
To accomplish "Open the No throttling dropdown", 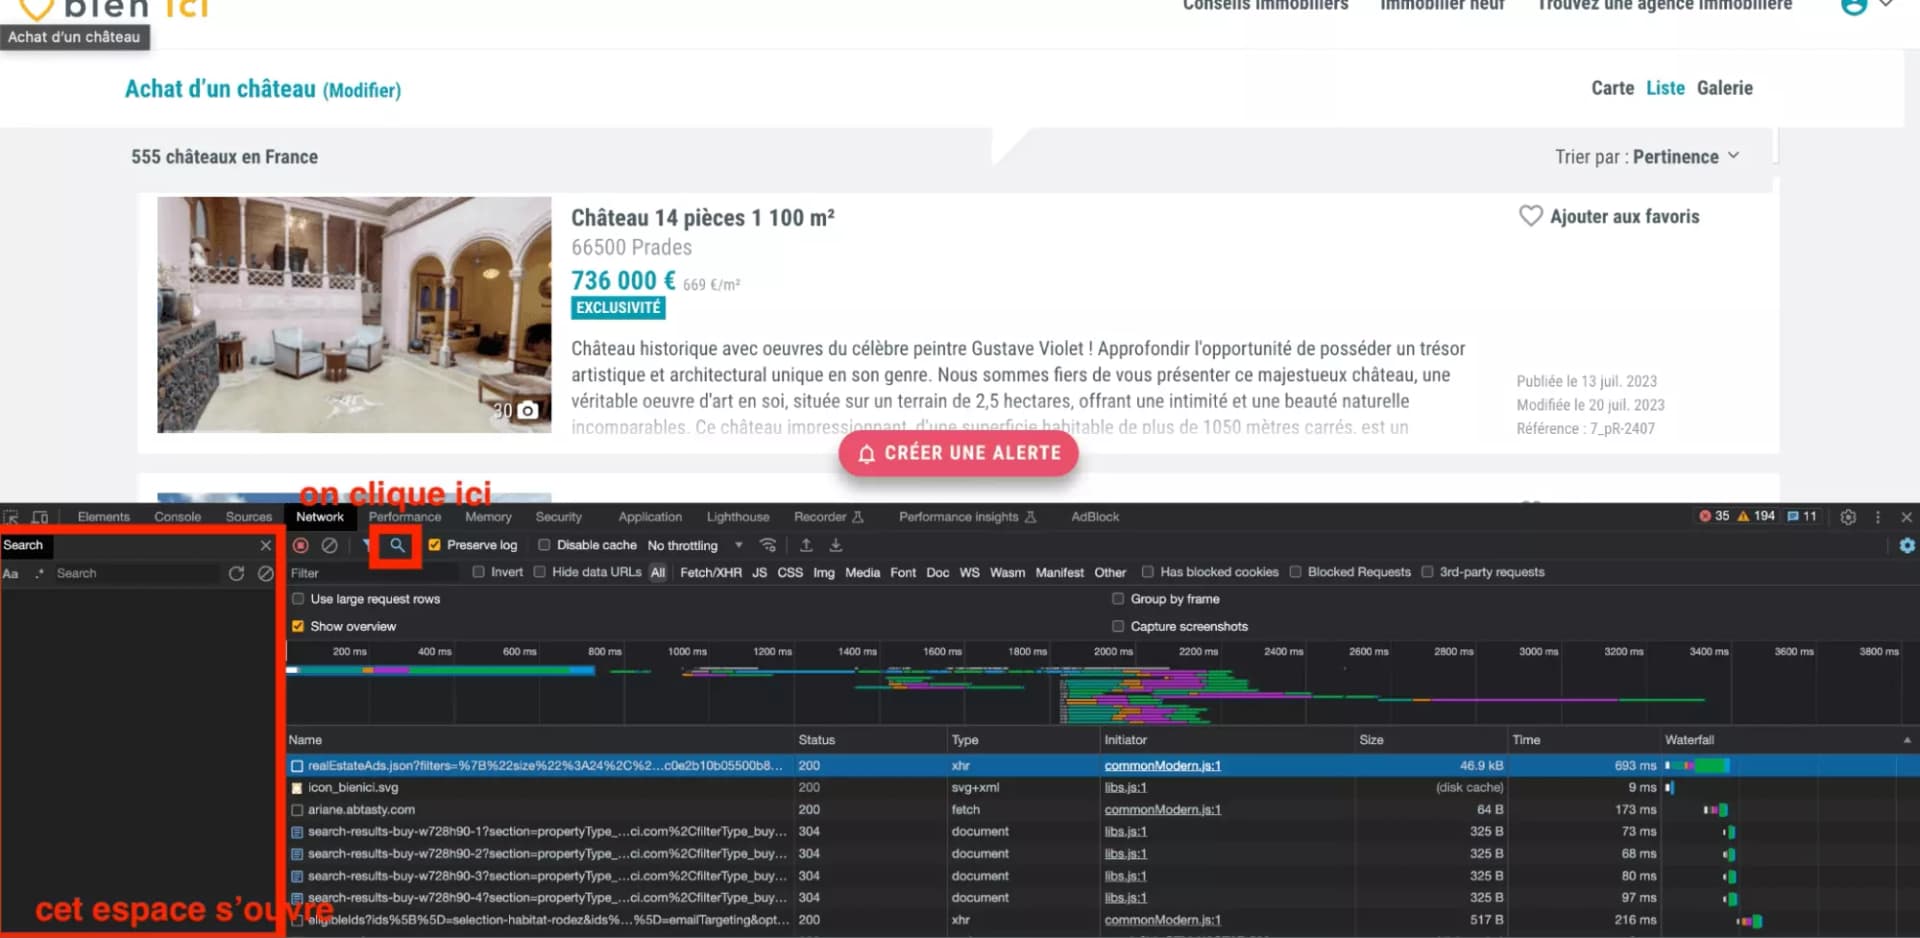I will point(693,545).
